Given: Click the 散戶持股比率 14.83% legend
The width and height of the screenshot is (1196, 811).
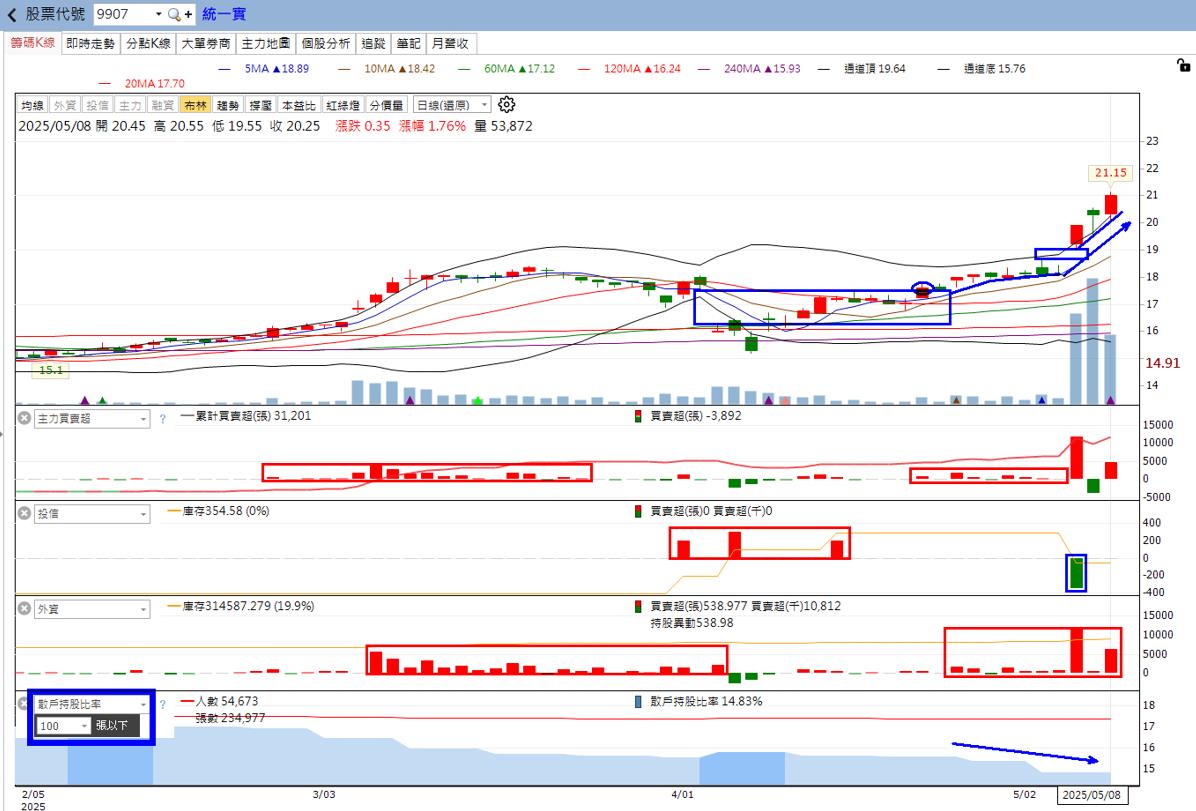Looking at the screenshot, I should pyautogui.click(x=699, y=701).
